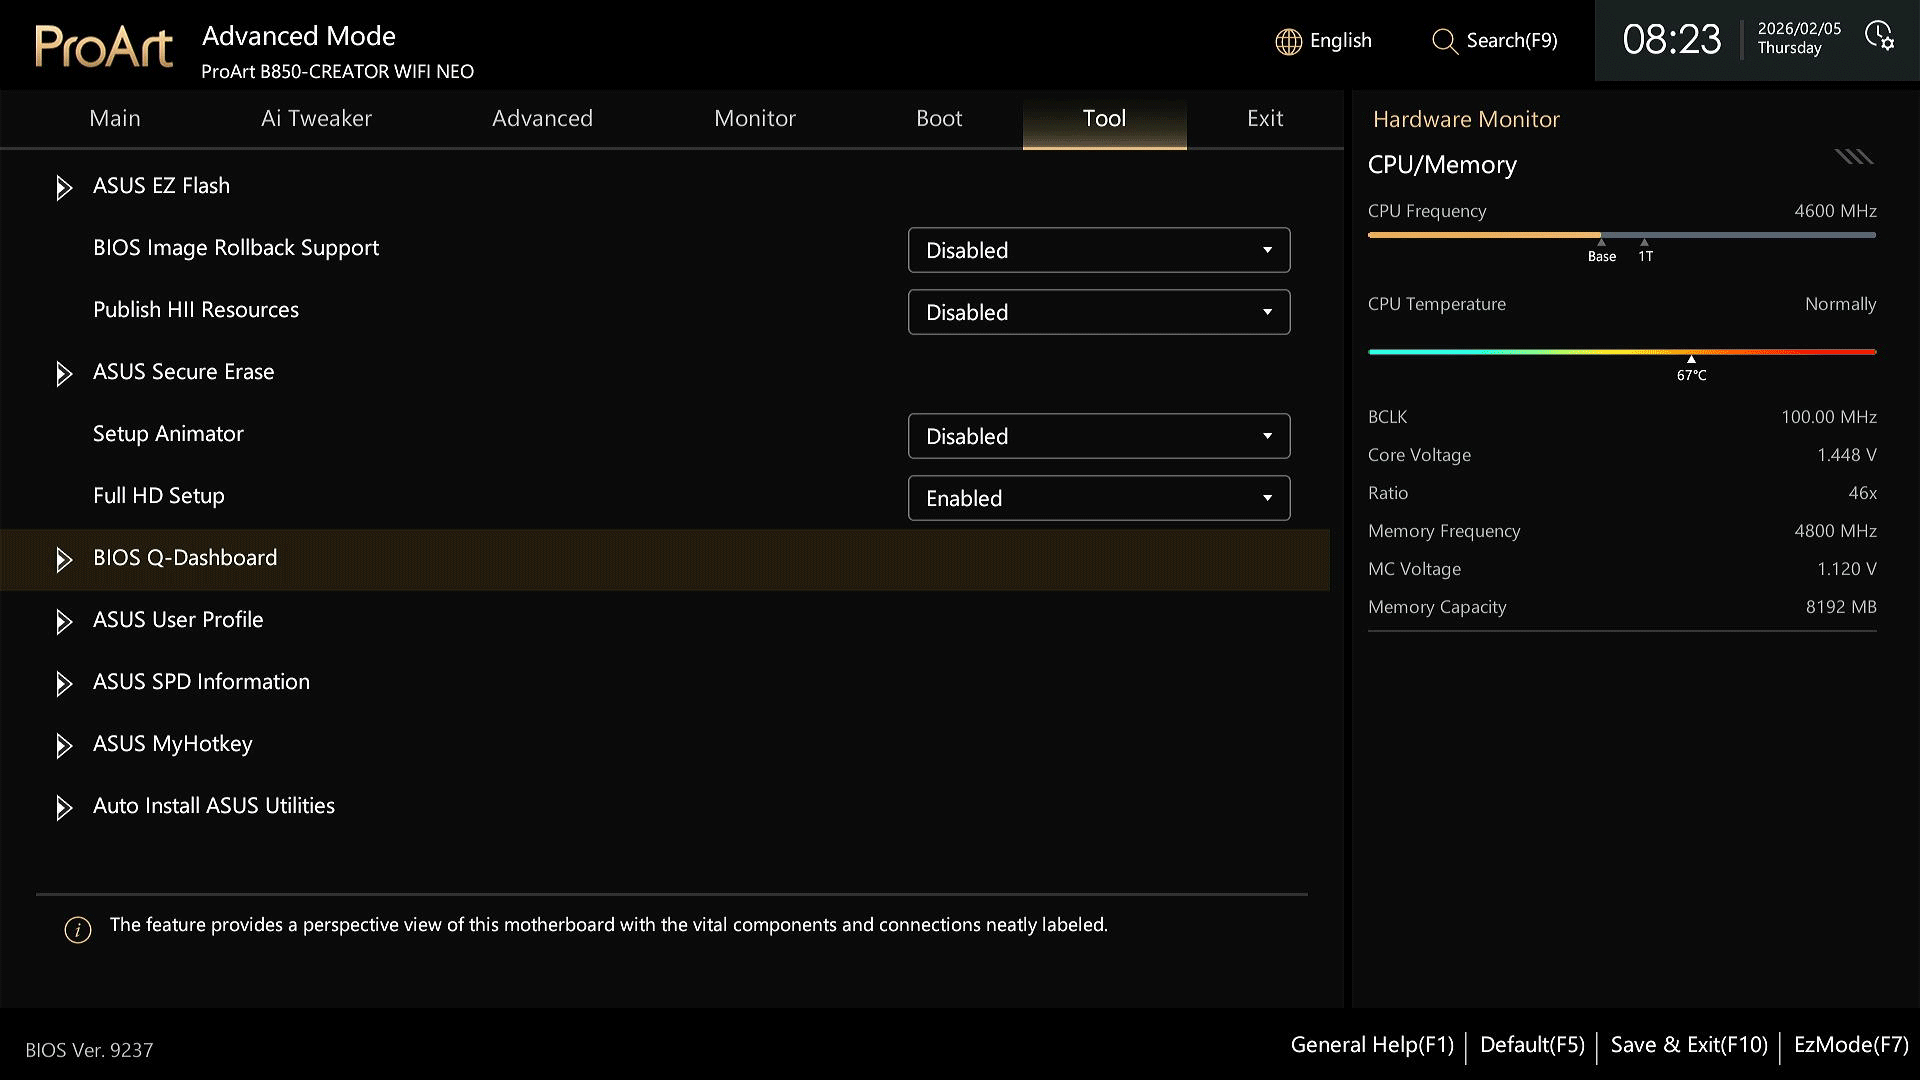This screenshot has height=1080, width=1920.
Task: Click the CPU Temperature gradient bar
Action: [1622, 352]
